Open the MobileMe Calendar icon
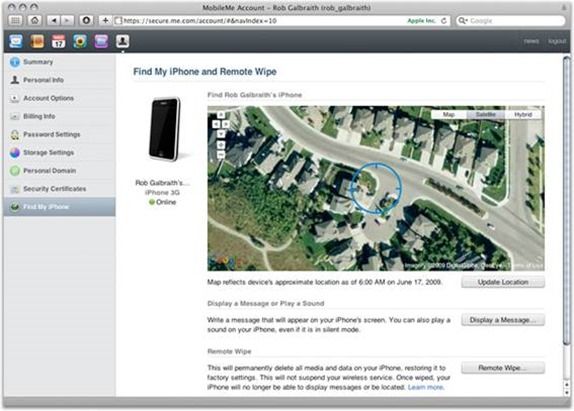 (x=58, y=41)
